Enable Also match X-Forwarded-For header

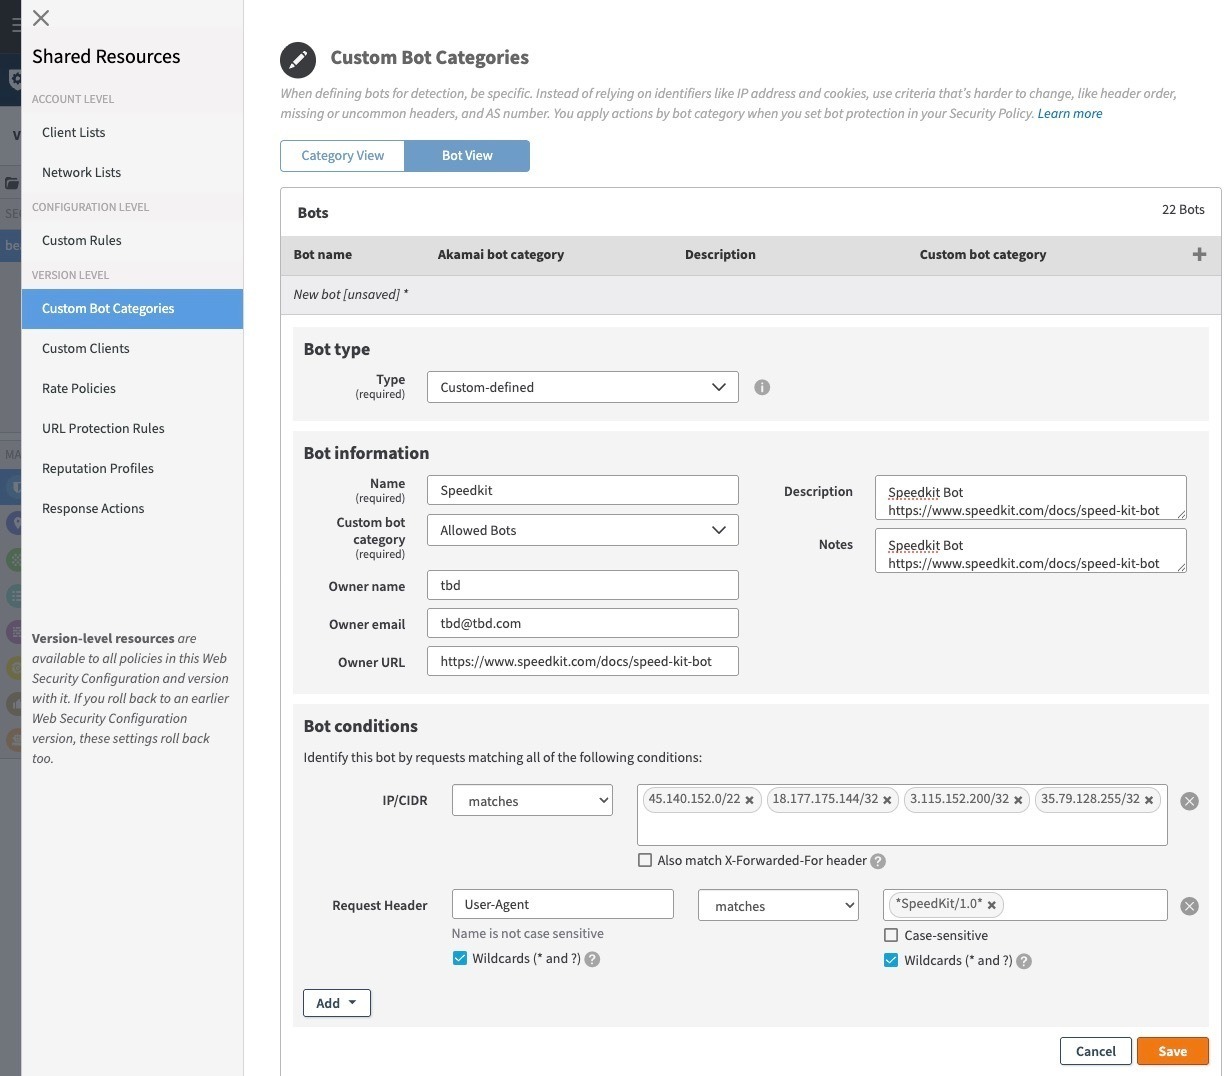(x=645, y=860)
